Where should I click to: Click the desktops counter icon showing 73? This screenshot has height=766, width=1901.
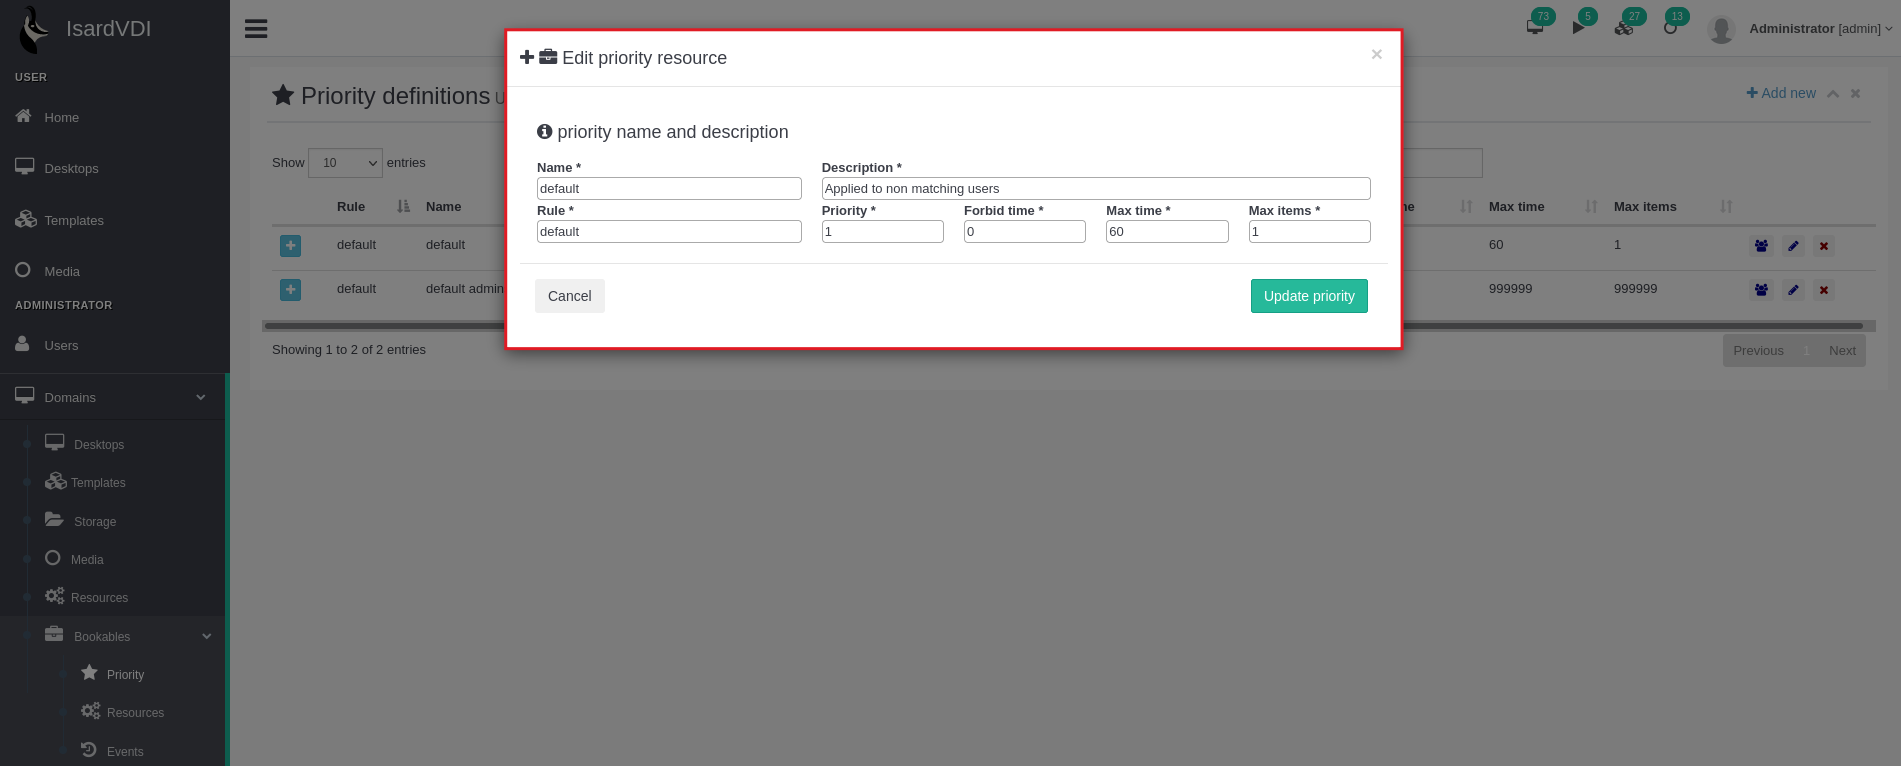click(x=1535, y=27)
